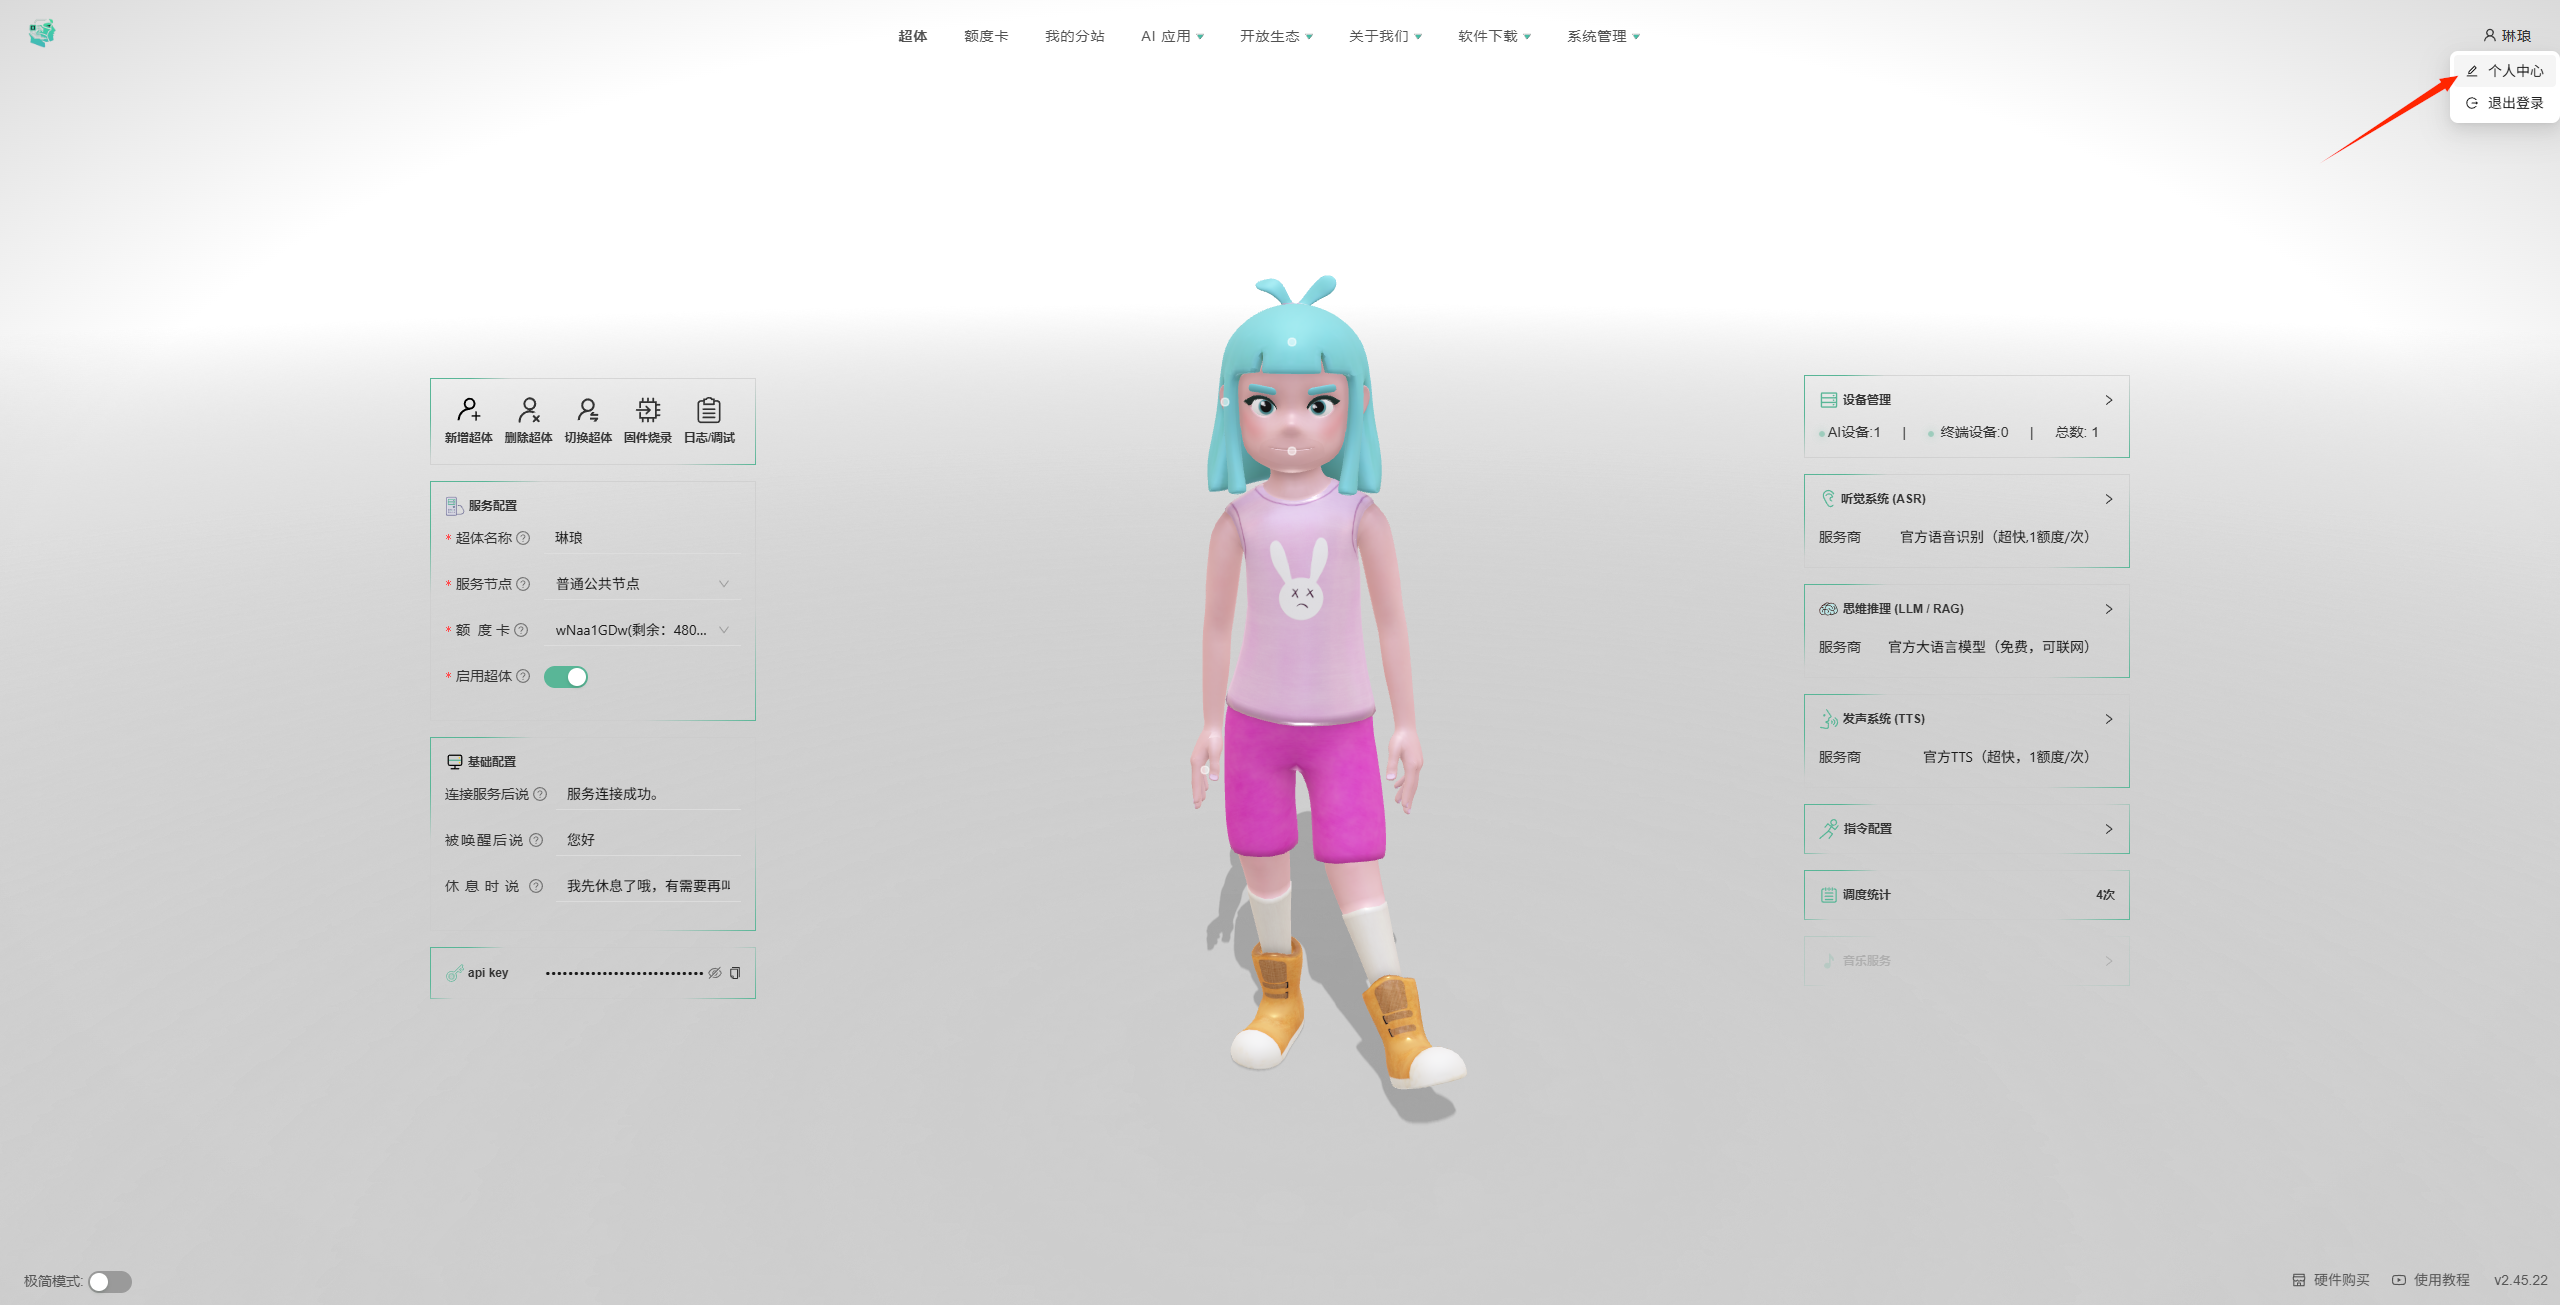Enable the 极简模式 toggle
This screenshot has width=2560, height=1305.
[110, 1281]
